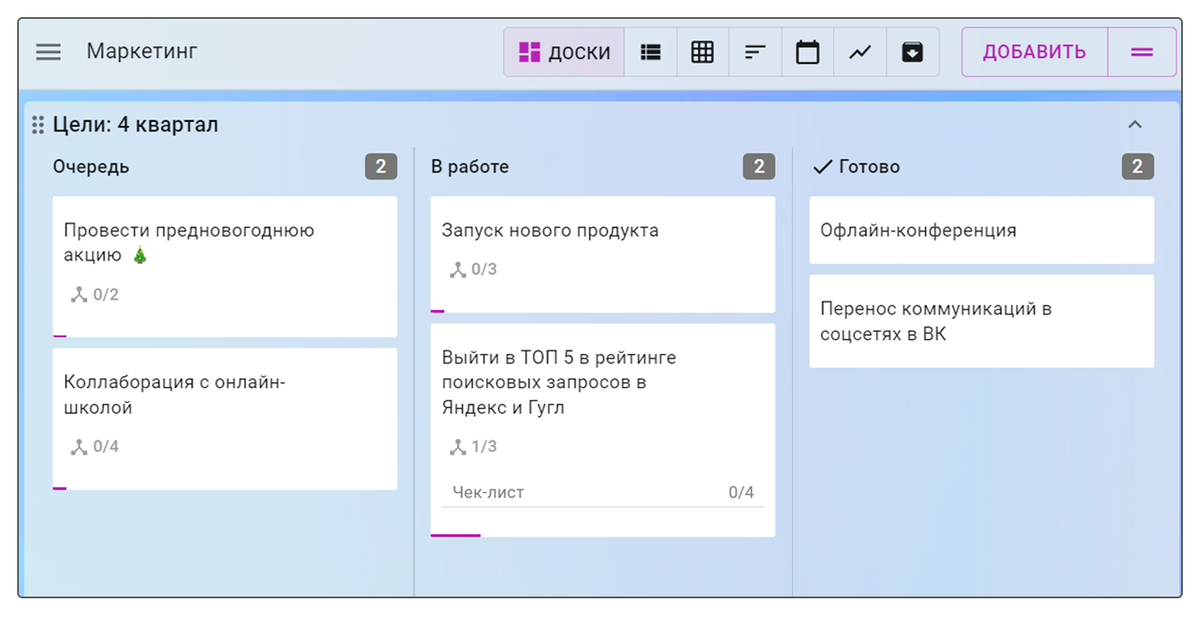Open the hamburger main menu
This screenshot has width=1200, height=618.
(x=48, y=52)
